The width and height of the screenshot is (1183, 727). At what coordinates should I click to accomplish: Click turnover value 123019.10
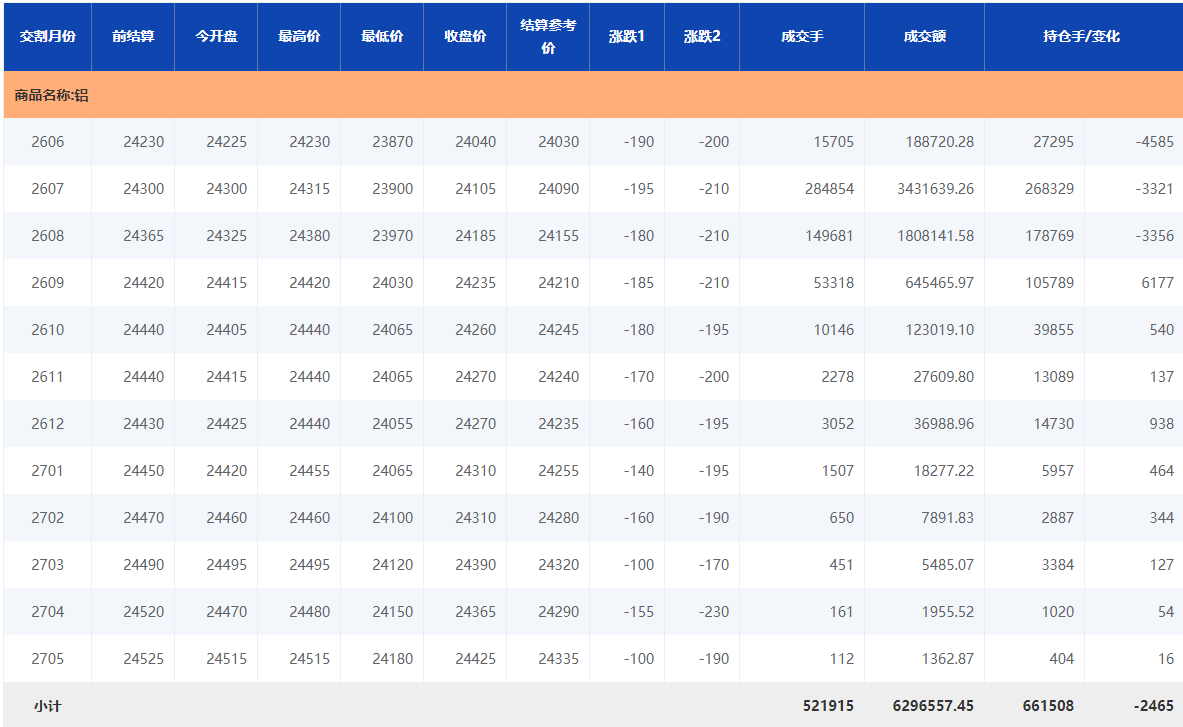(940, 330)
